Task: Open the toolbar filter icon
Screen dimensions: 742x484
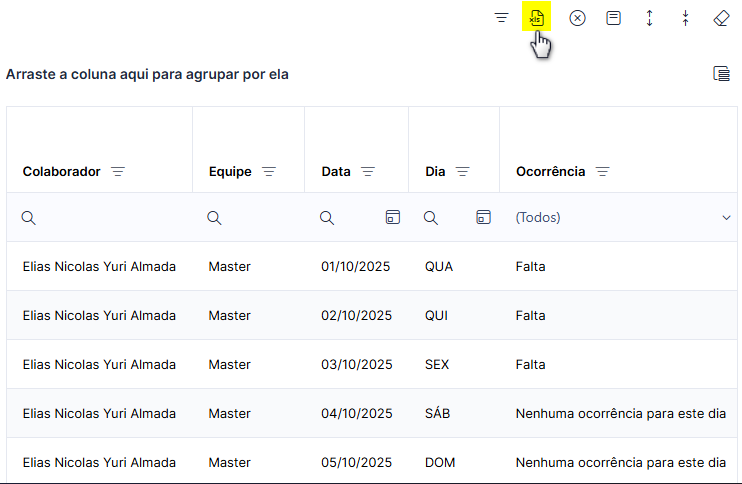Action: coord(501,18)
